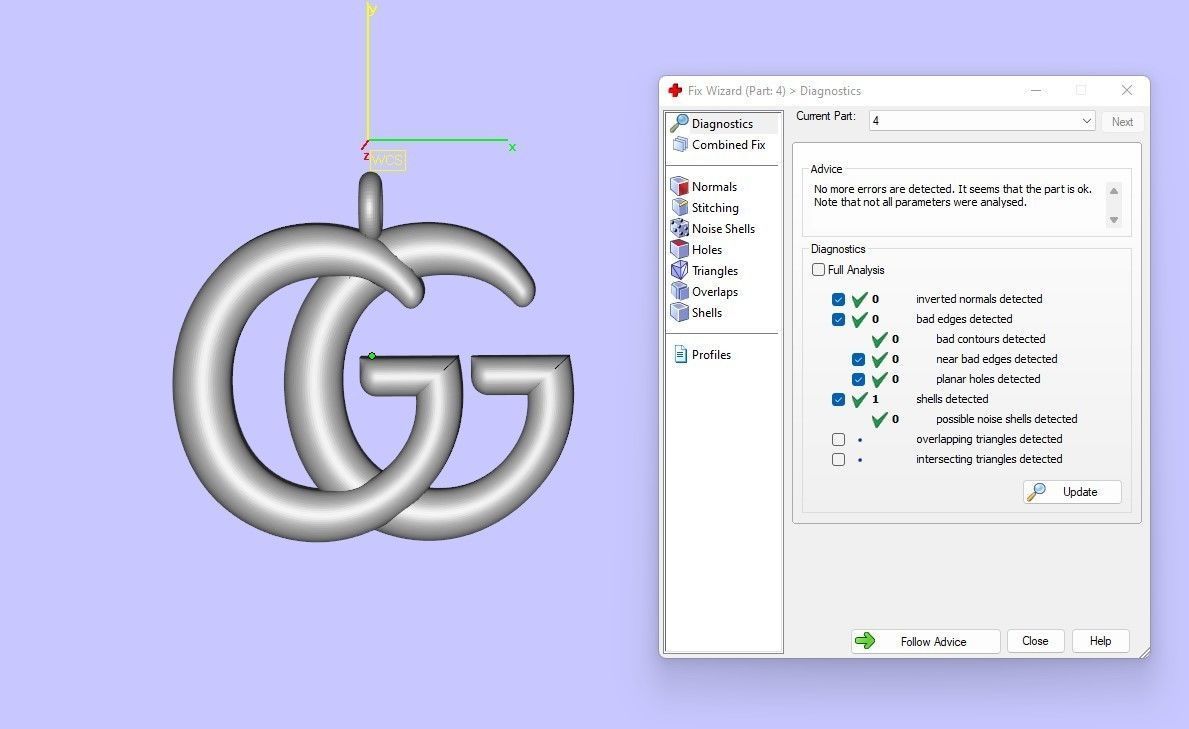This screenshot has height=729, width=1189.
Task: Click the Next button
Action: (1122, 121)
